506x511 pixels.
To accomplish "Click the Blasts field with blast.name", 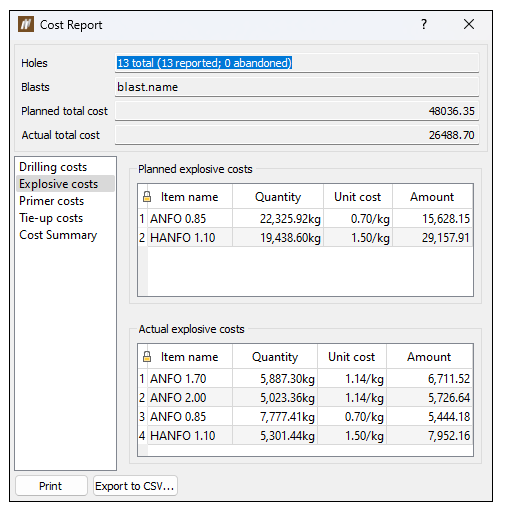I will pos(297,87).
